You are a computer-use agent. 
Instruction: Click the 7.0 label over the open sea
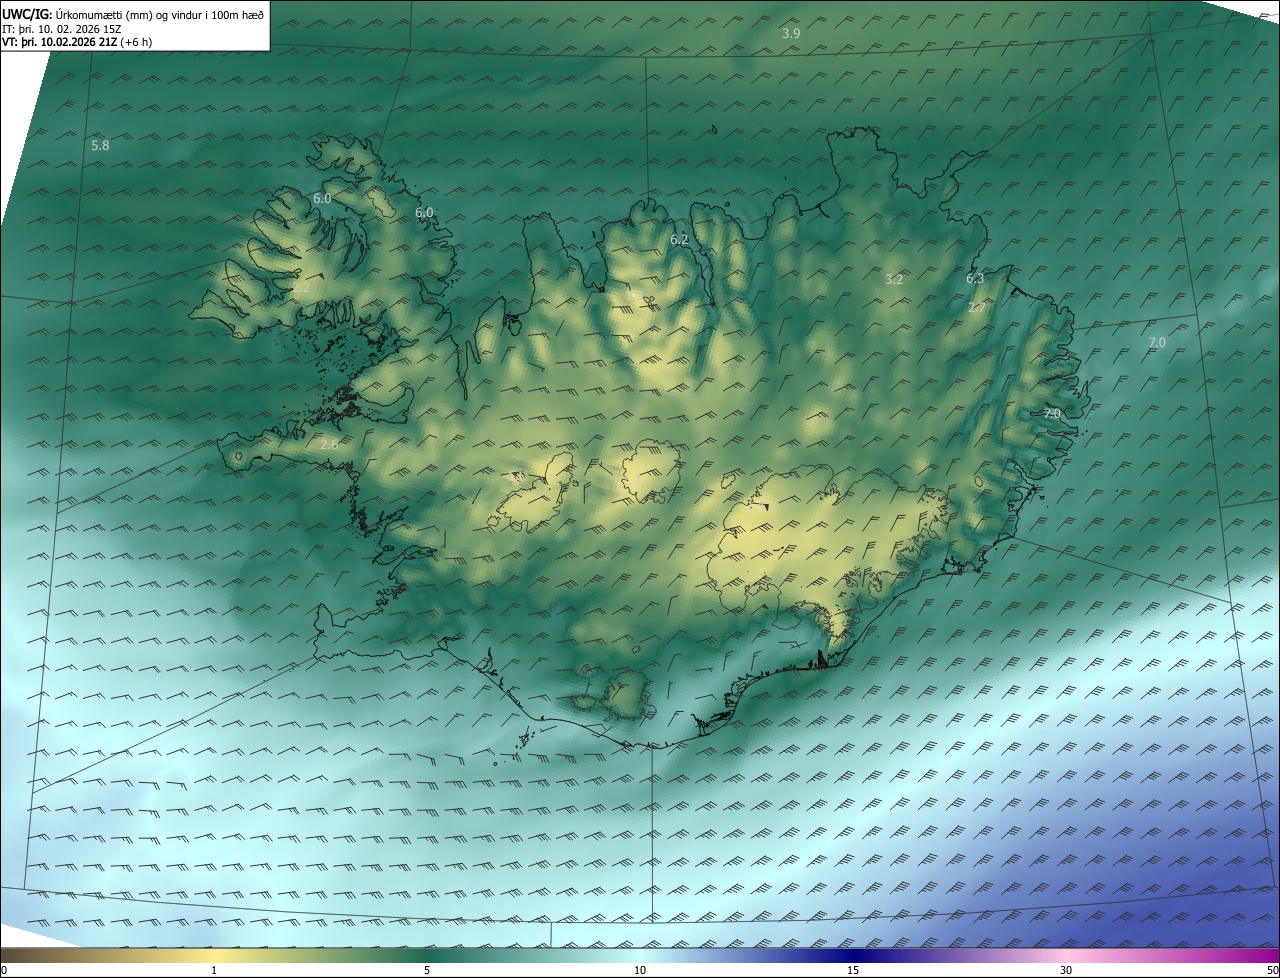tap(1157, 343)
